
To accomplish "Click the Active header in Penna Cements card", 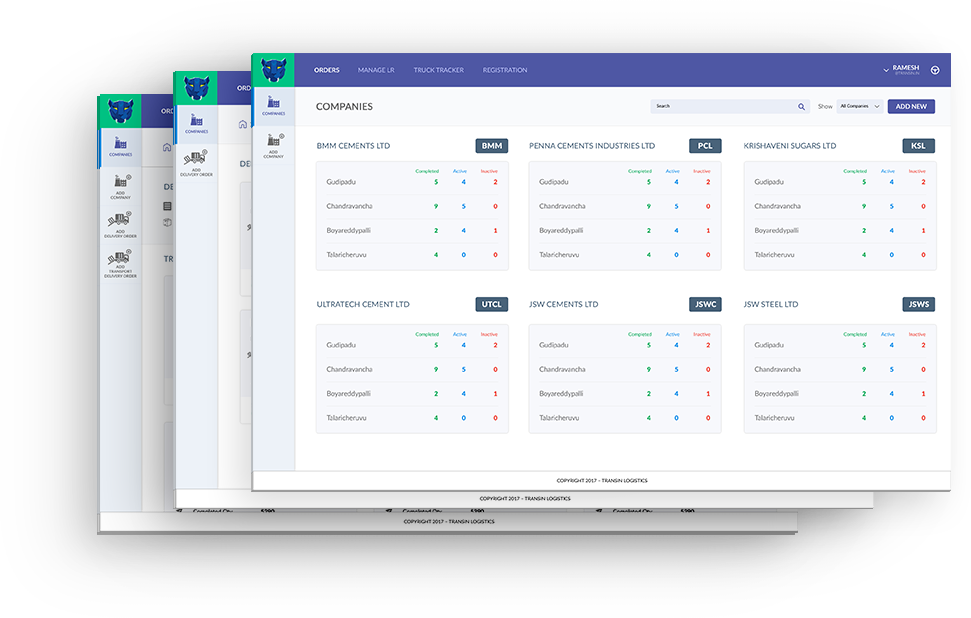I will pos(673,171).
